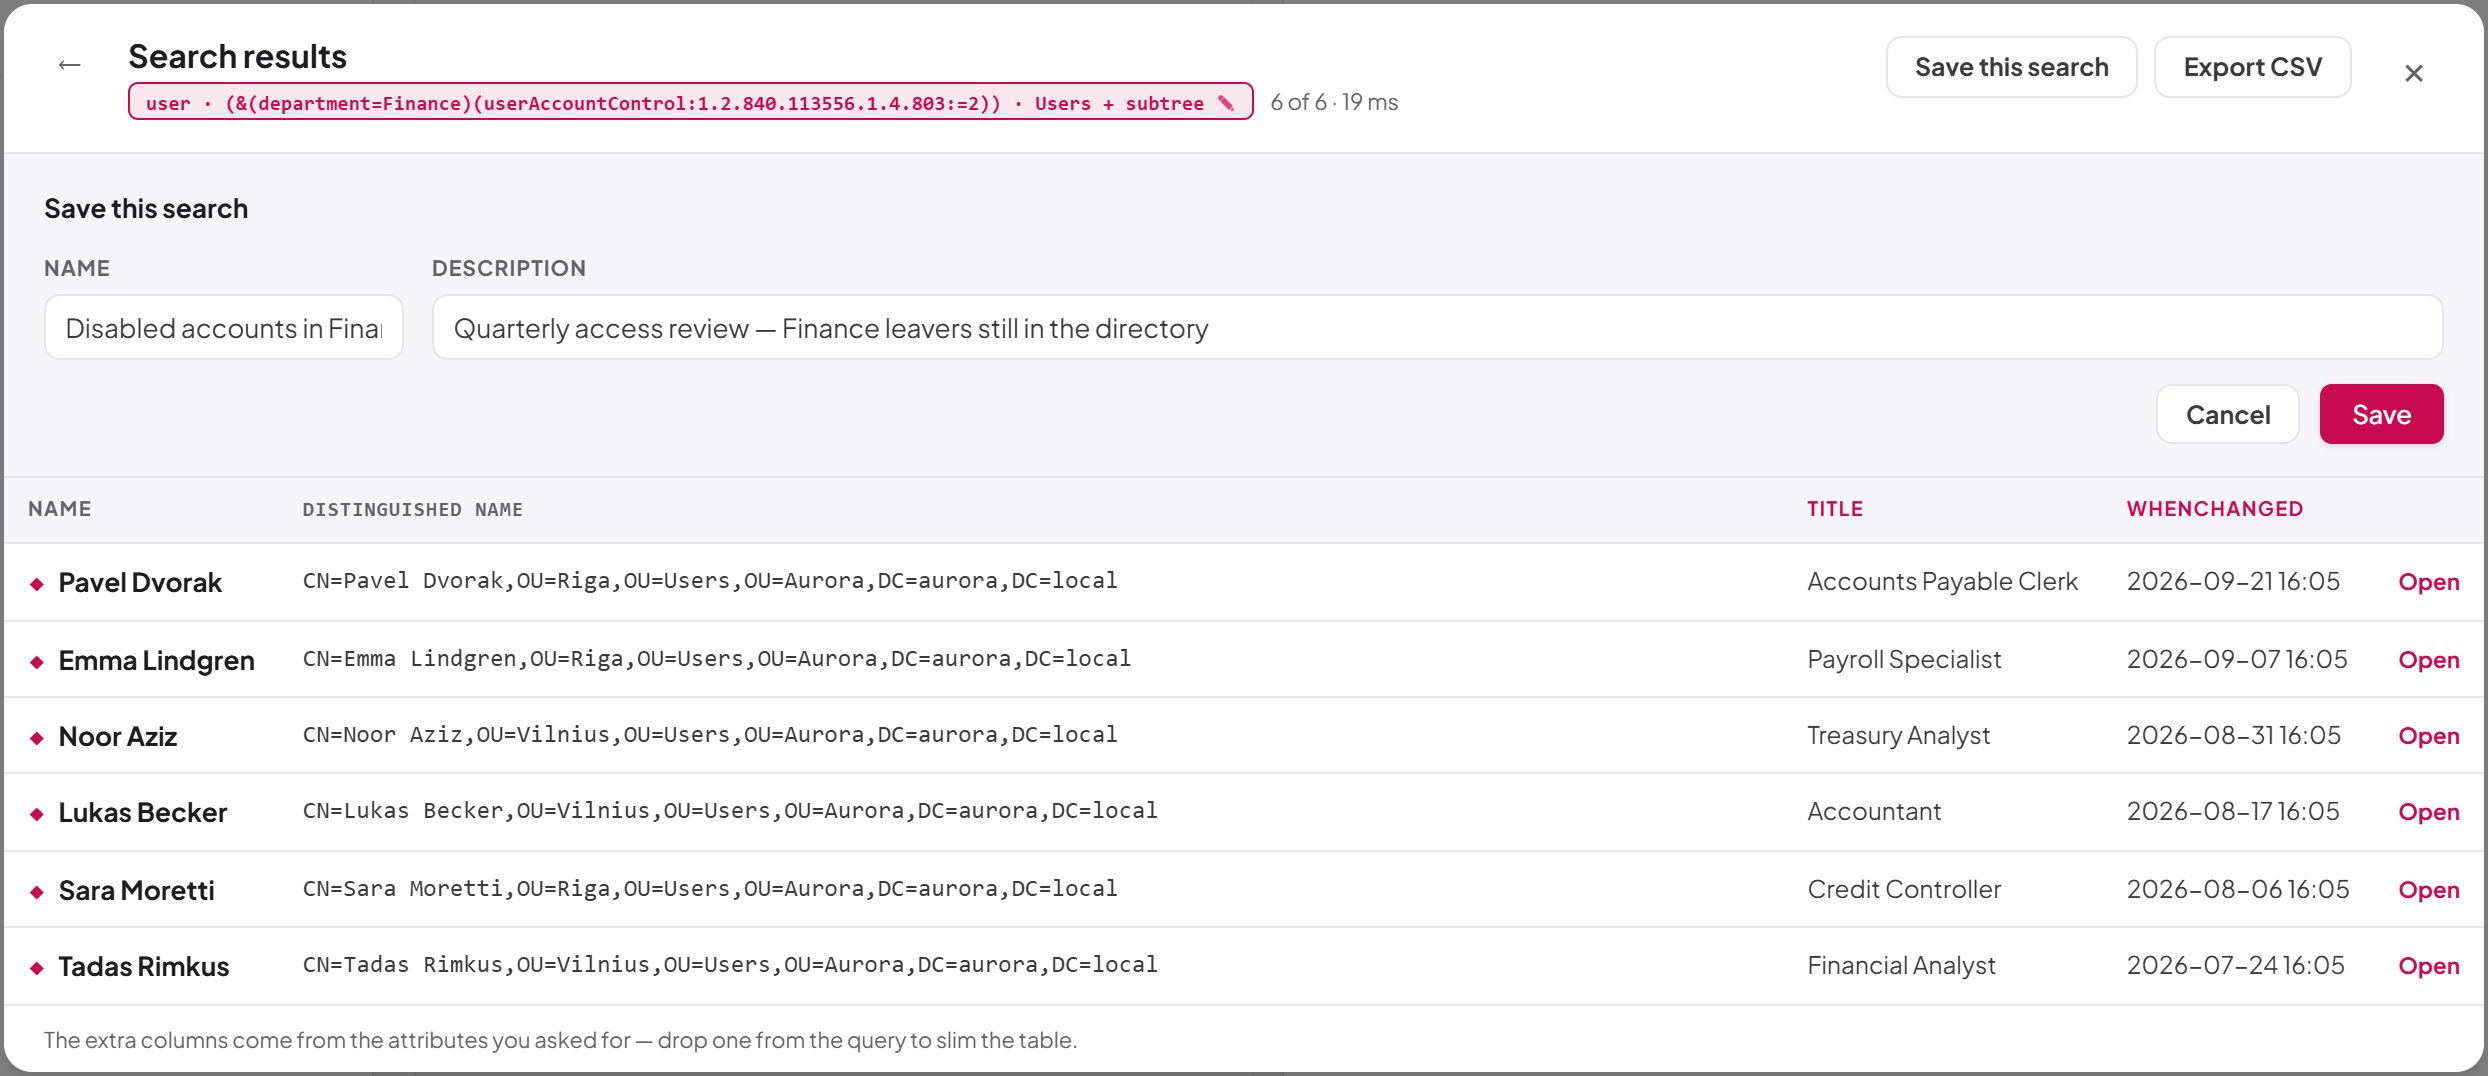Viewport: 2488px width, 1076px height.
Task: Click the diamond icon beside Lukas Becker
Action: pyautogui.click(x=37, y=814)
